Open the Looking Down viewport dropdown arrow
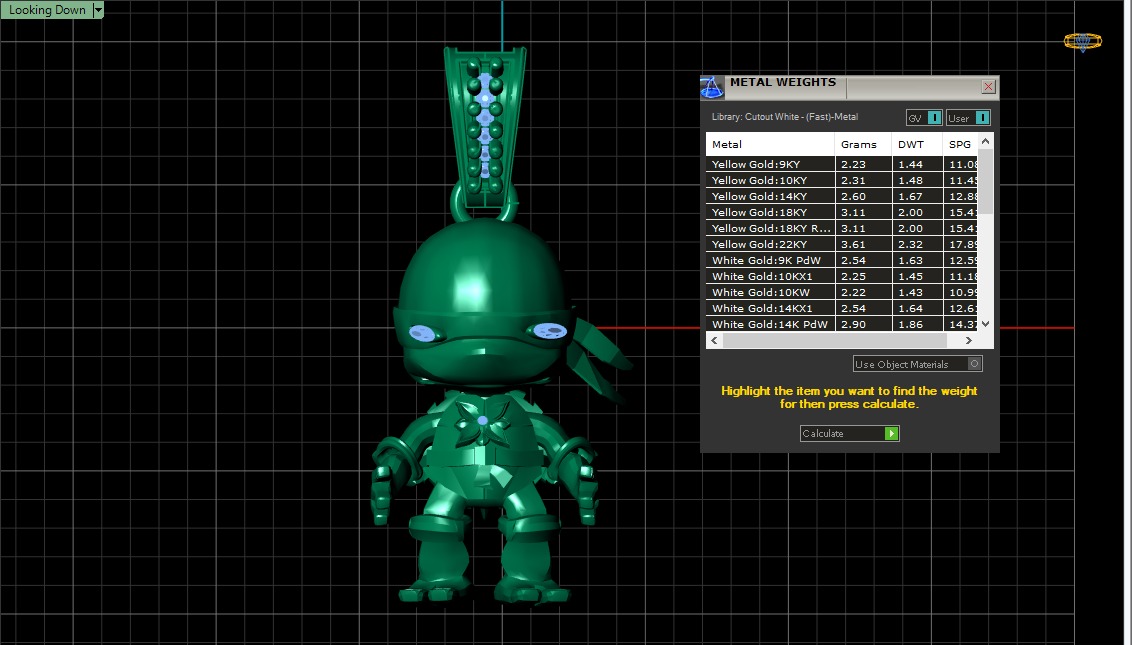Viewport: 1132px width, 645px height. (99, 10)
